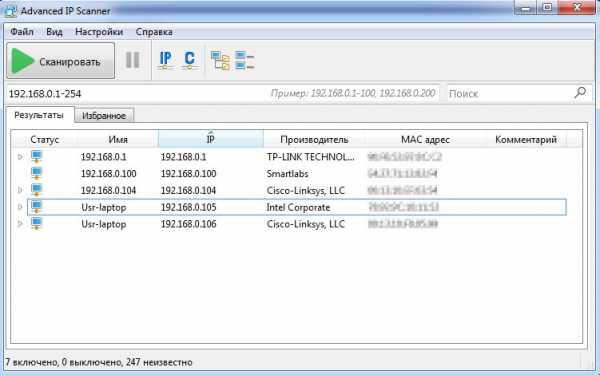Sort by the Комментарий column header
The width and height of the screenshot is (600, 375).
[x=526, y=140]
